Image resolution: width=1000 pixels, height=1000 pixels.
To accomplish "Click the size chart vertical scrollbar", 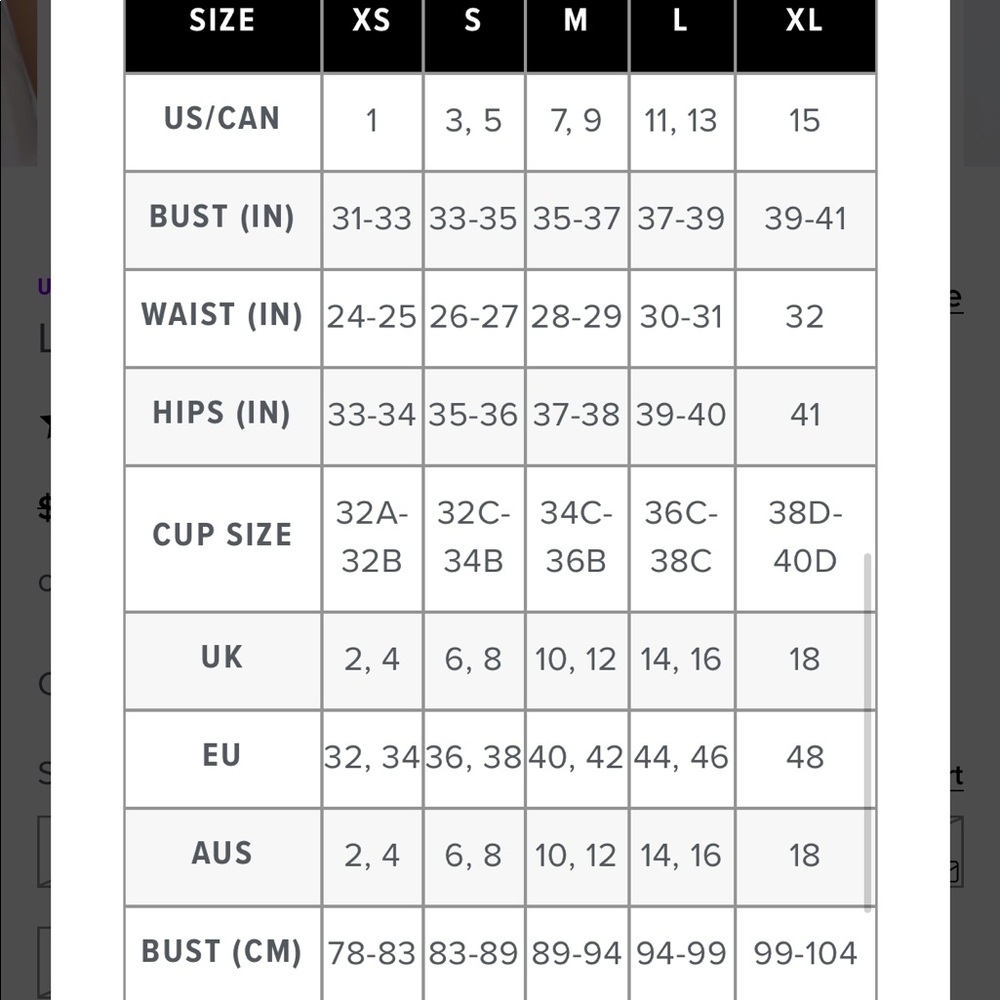I will 867,732.
